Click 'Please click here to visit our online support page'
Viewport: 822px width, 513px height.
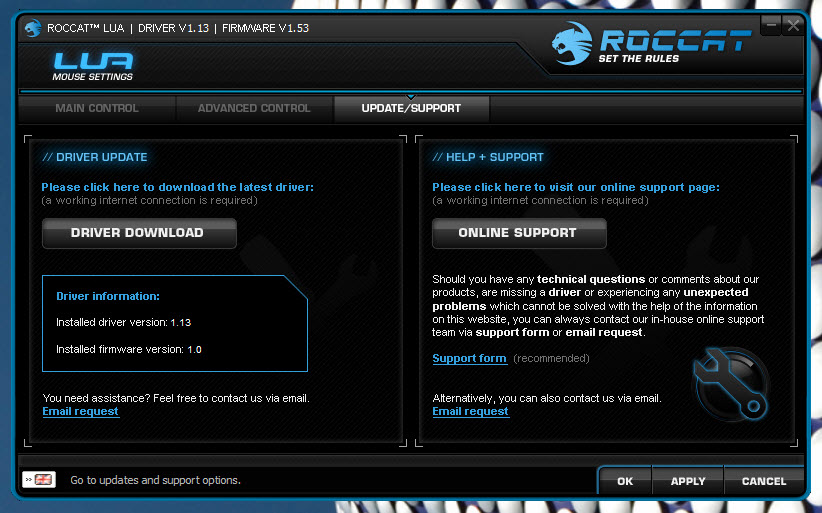576,187
